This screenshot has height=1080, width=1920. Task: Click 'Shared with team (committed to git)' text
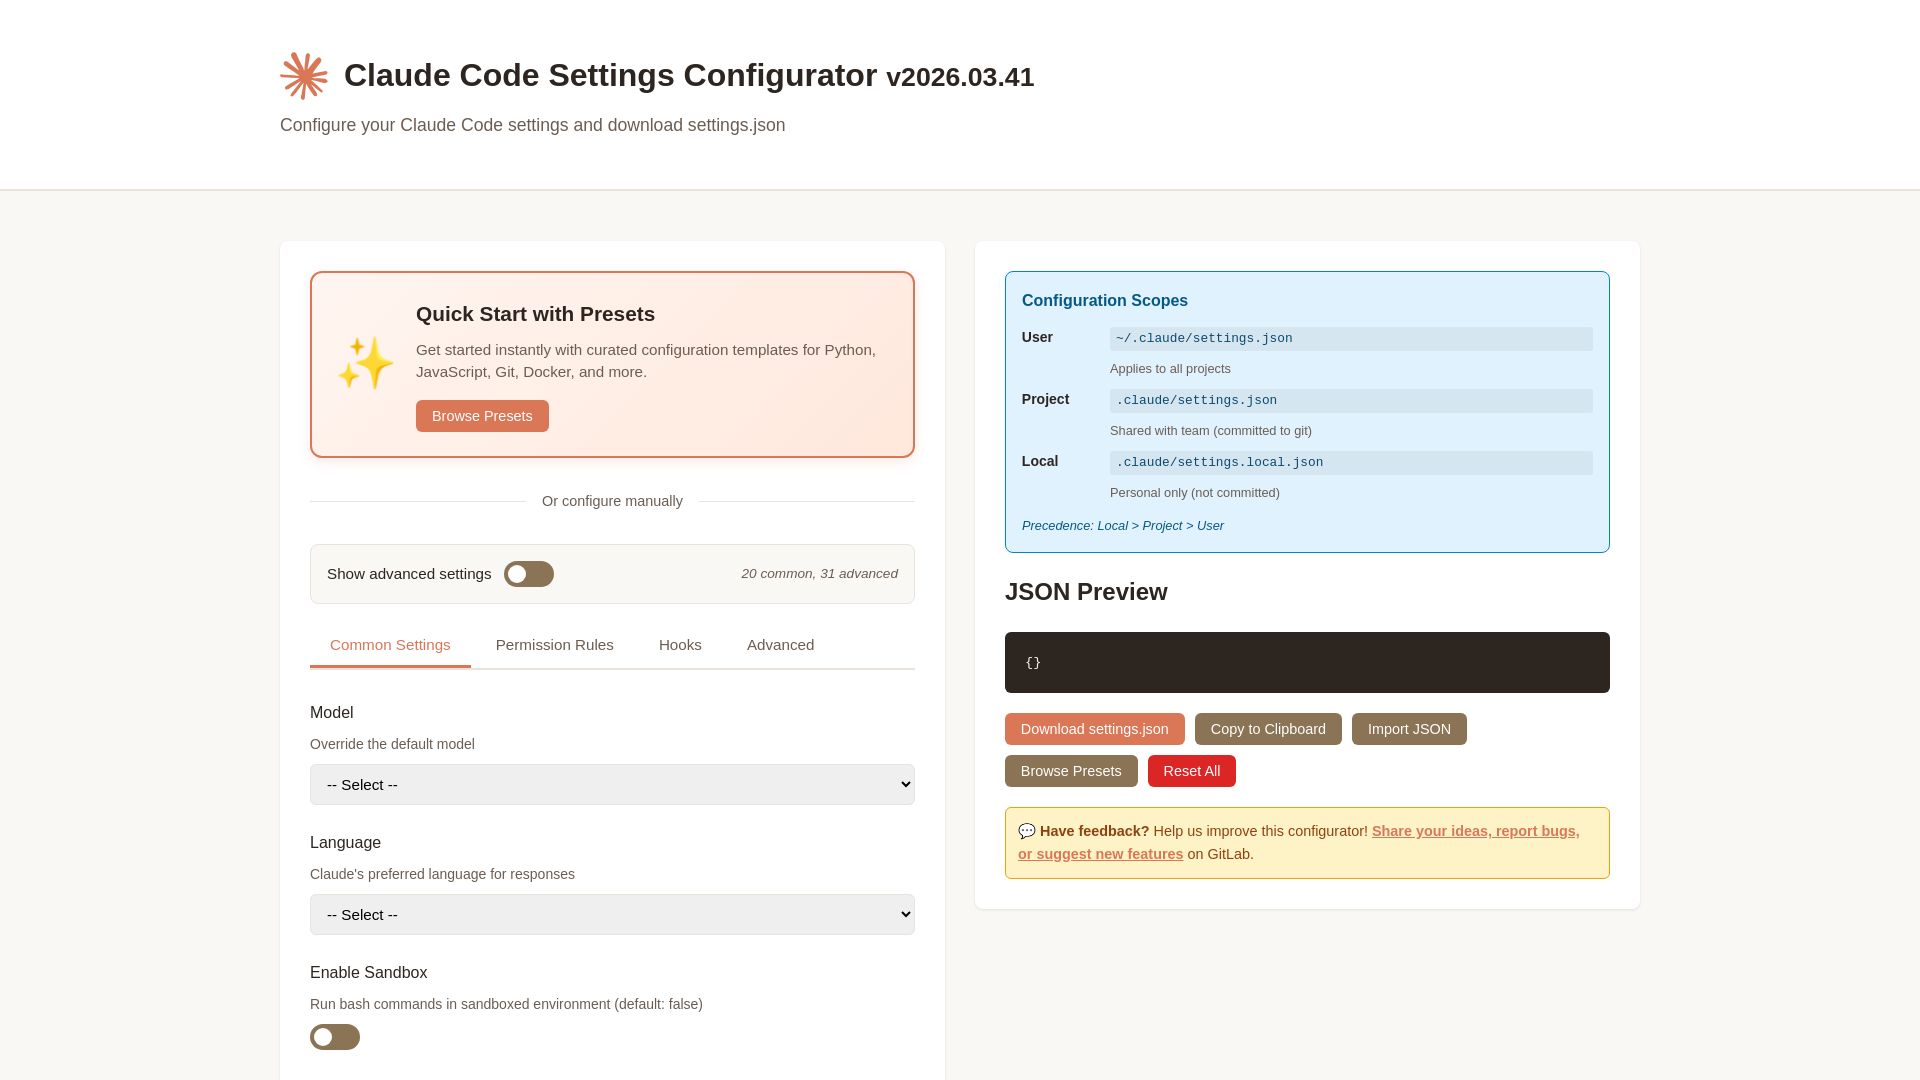pyautogui.click(x=1211, y=431)
